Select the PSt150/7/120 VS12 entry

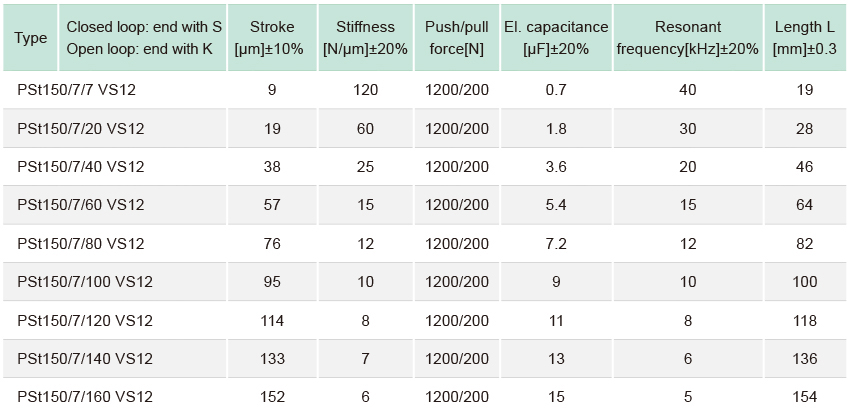coord(85,320)
